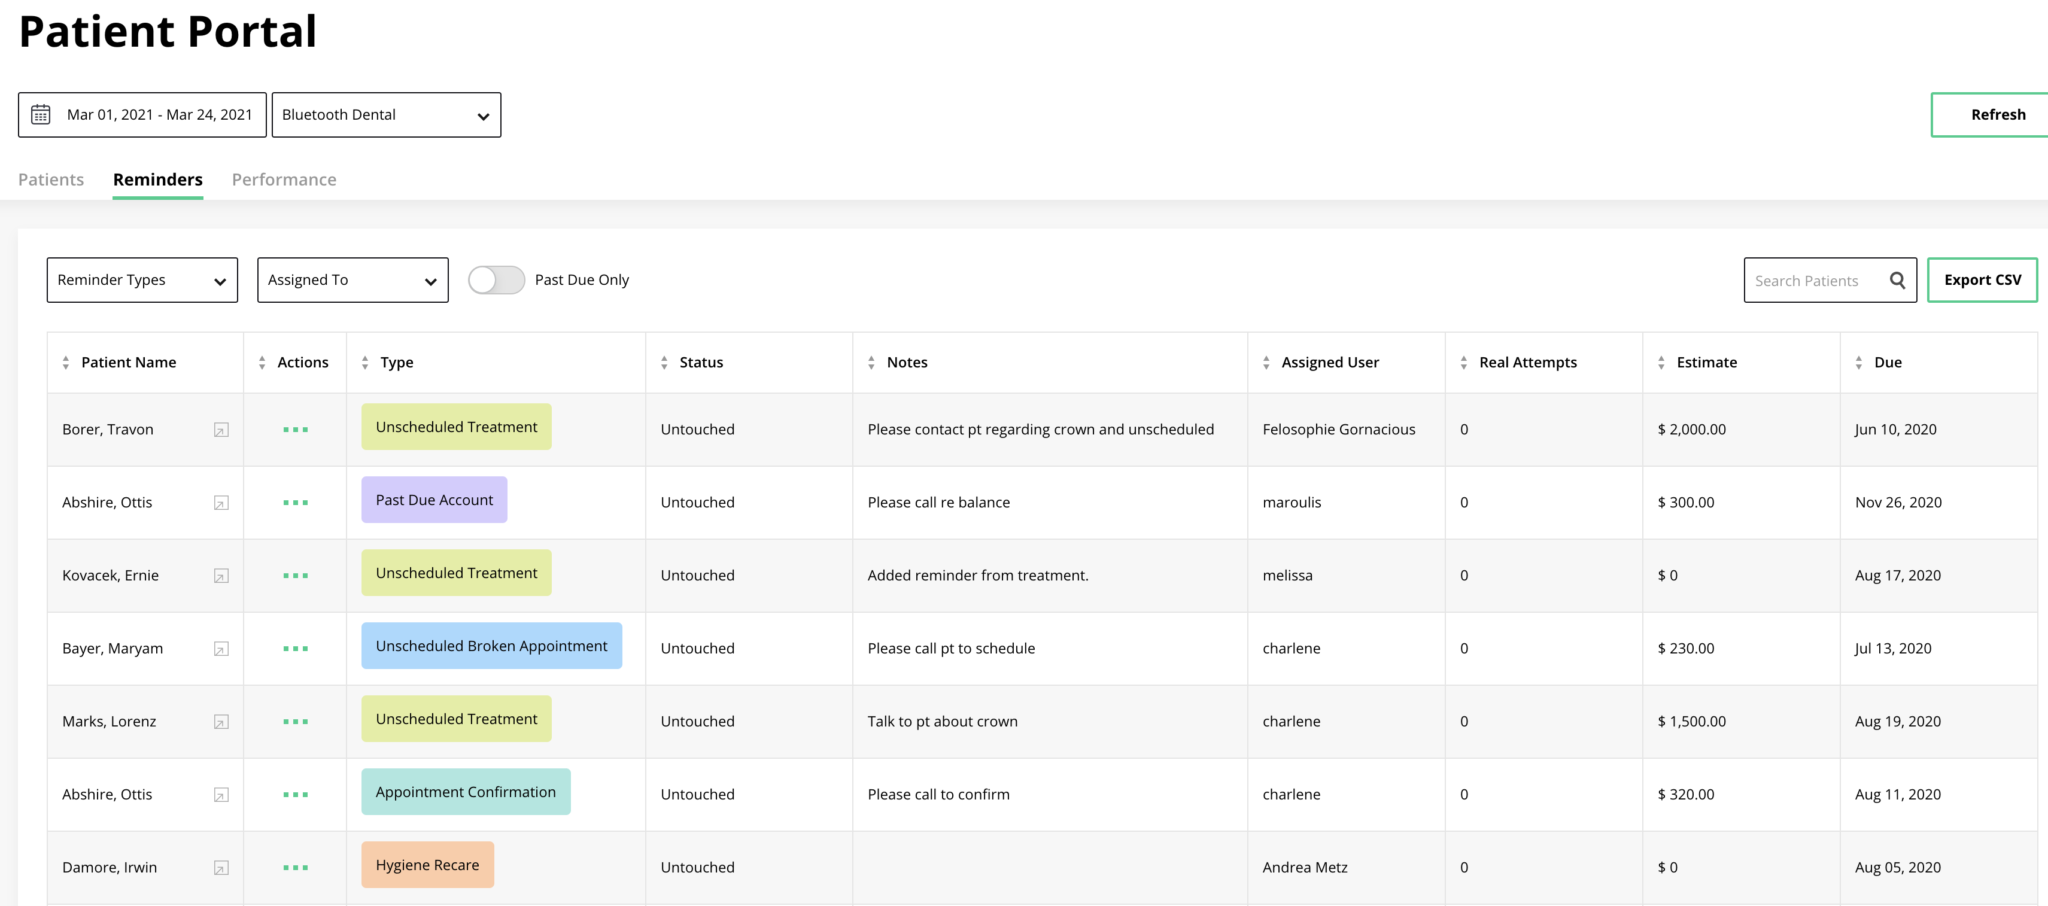Open patient icon in Appointment Confirmation row

[x=221, y=795]
